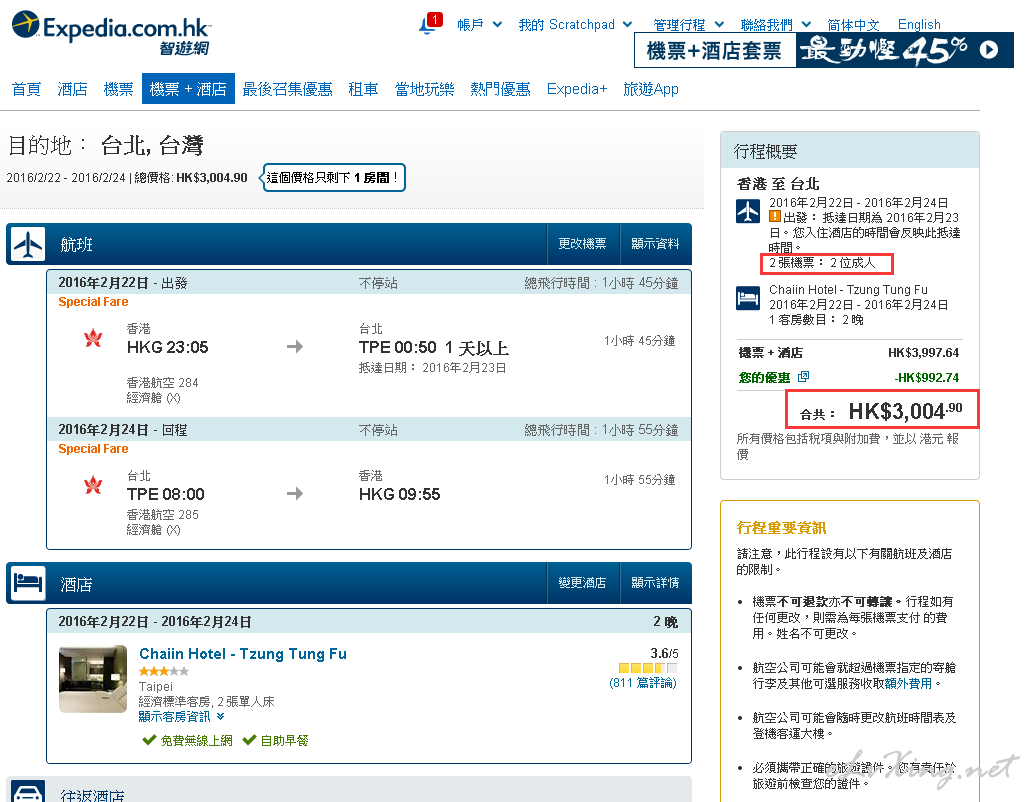Image resolution: width=1030 pixels, height=802 pixels.
Task: Click 更改機票 change flight button
Action: 582,244
